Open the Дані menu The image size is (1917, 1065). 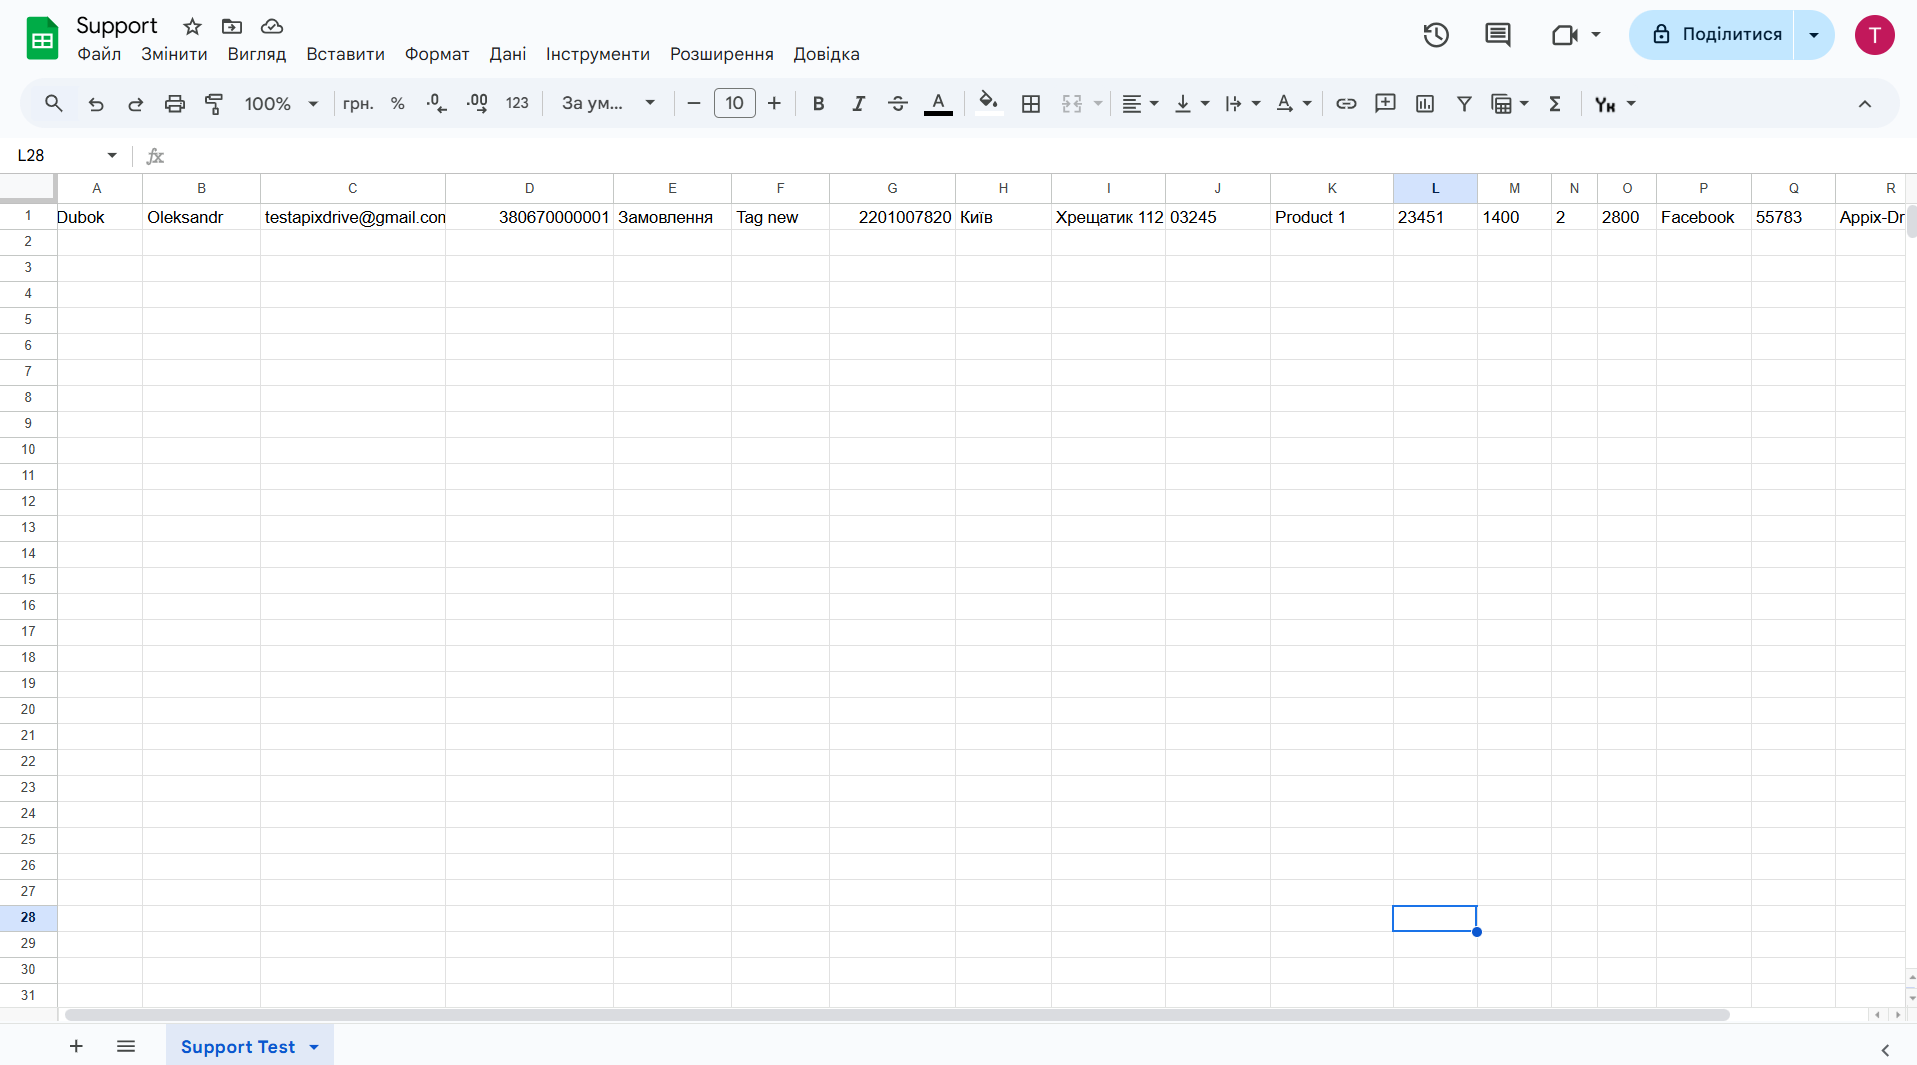point(508,54)
